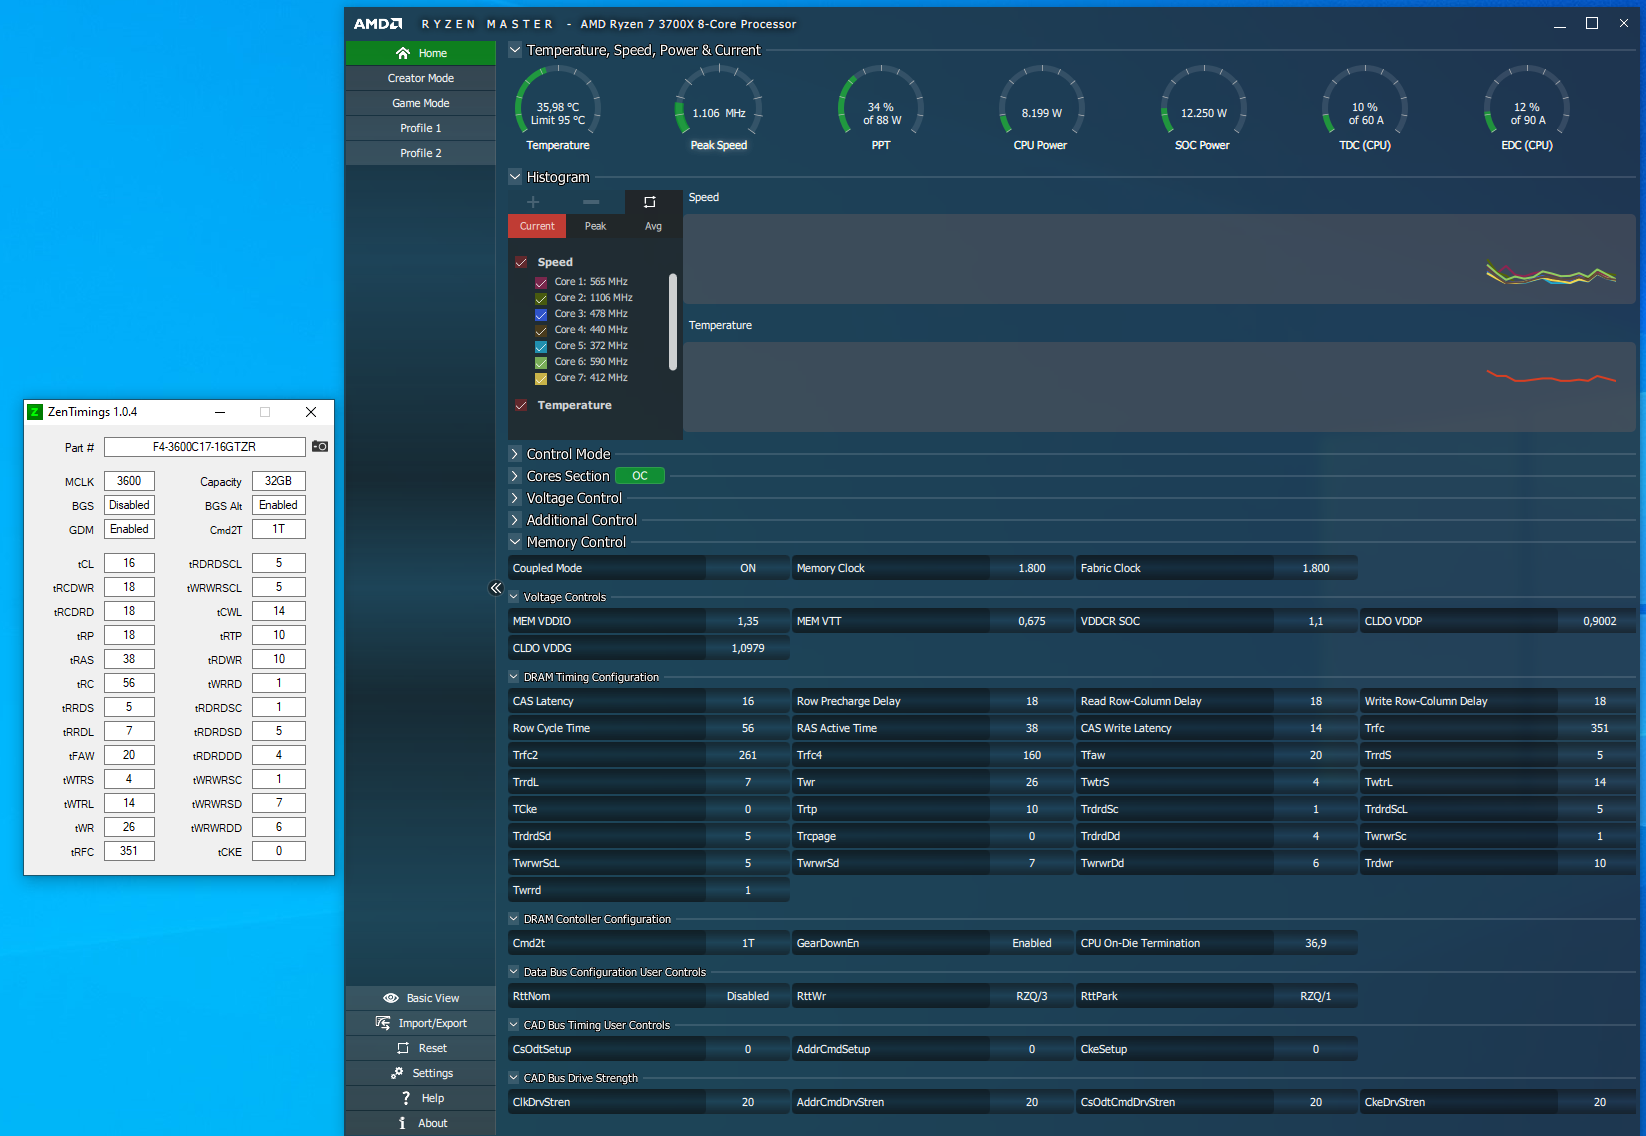Click the SOC Power gauge dial

[x=1204, y=103]
